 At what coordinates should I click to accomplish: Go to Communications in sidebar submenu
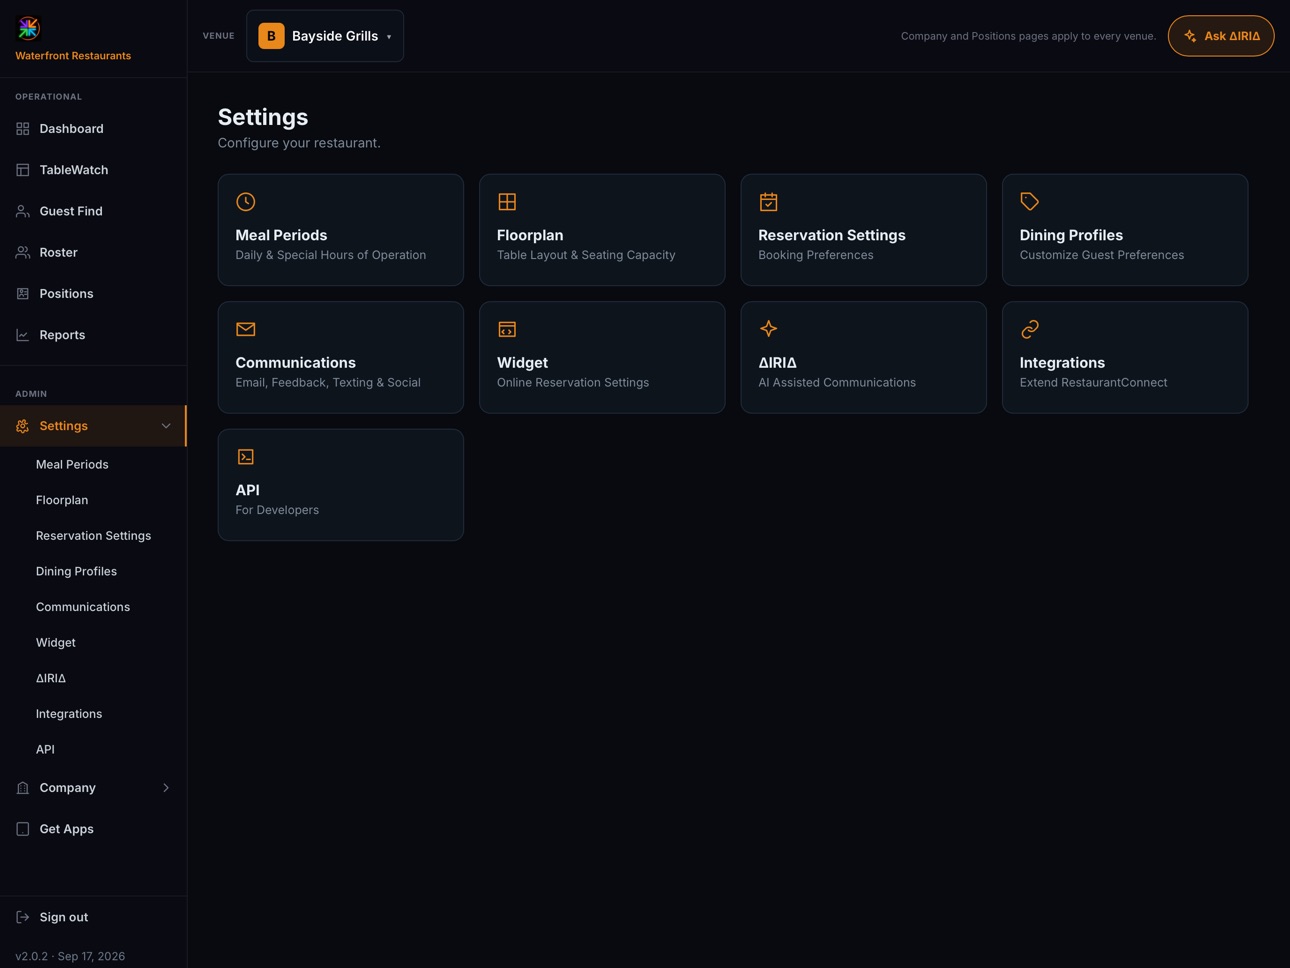[83, 607]
